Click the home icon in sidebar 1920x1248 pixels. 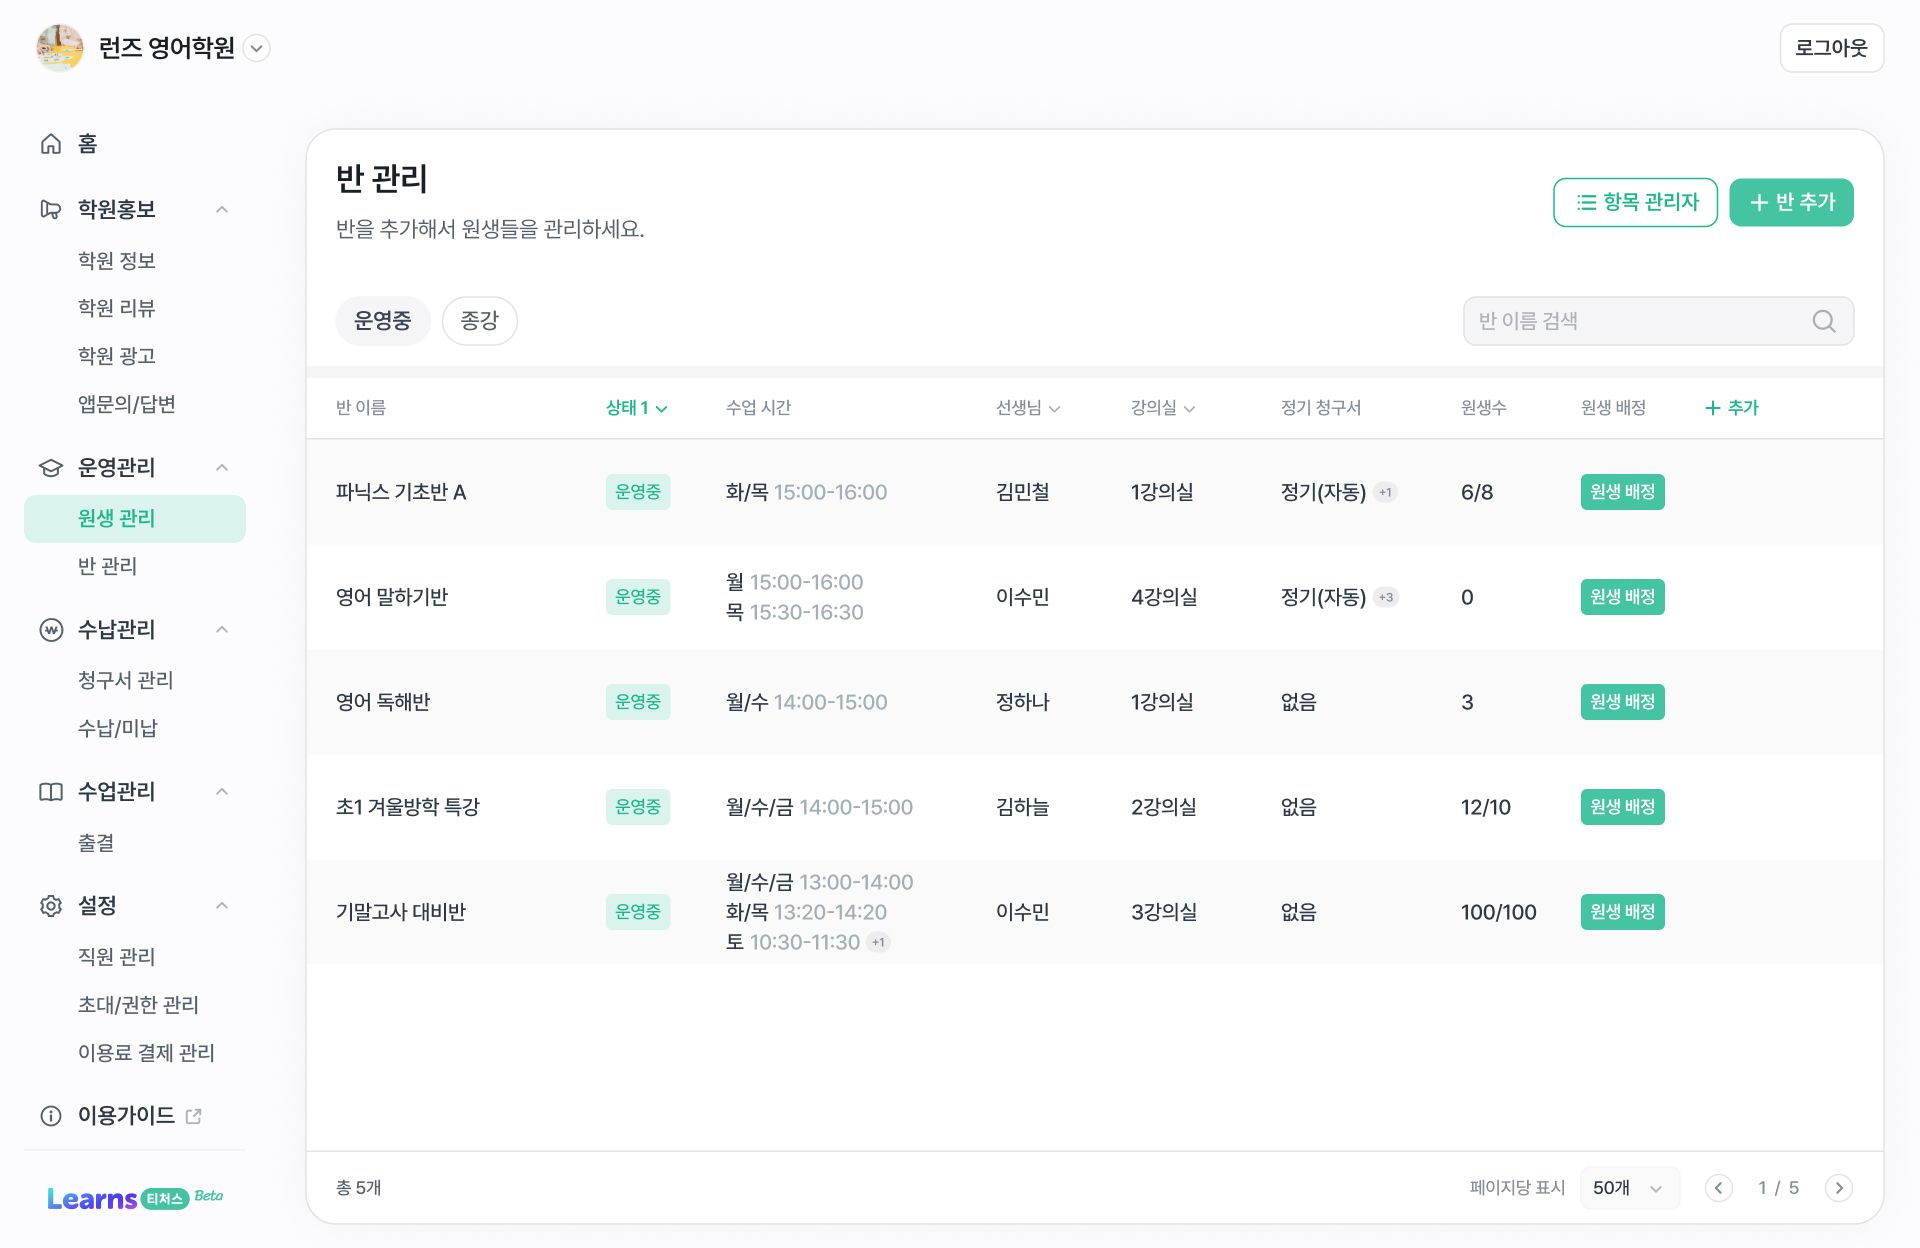pos(51,144)
